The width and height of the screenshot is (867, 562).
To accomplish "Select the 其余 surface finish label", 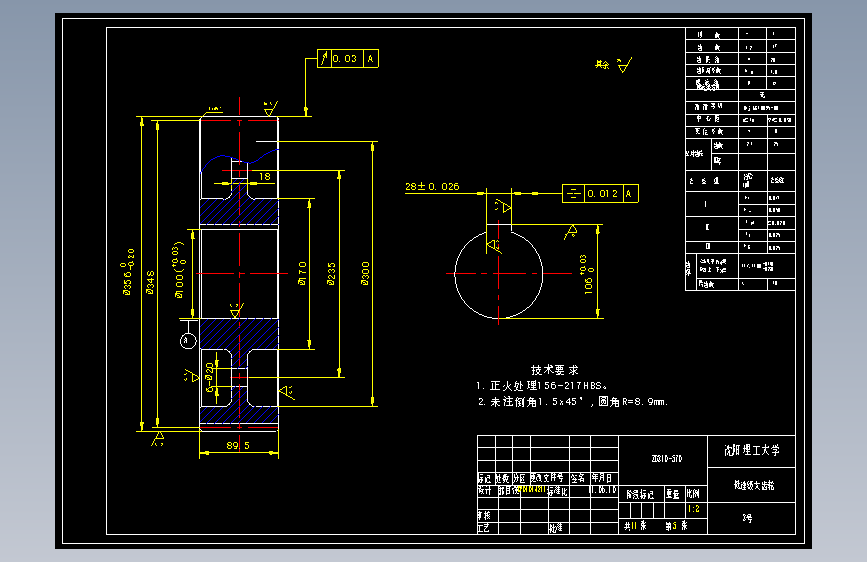I will [x=602, y=65].
